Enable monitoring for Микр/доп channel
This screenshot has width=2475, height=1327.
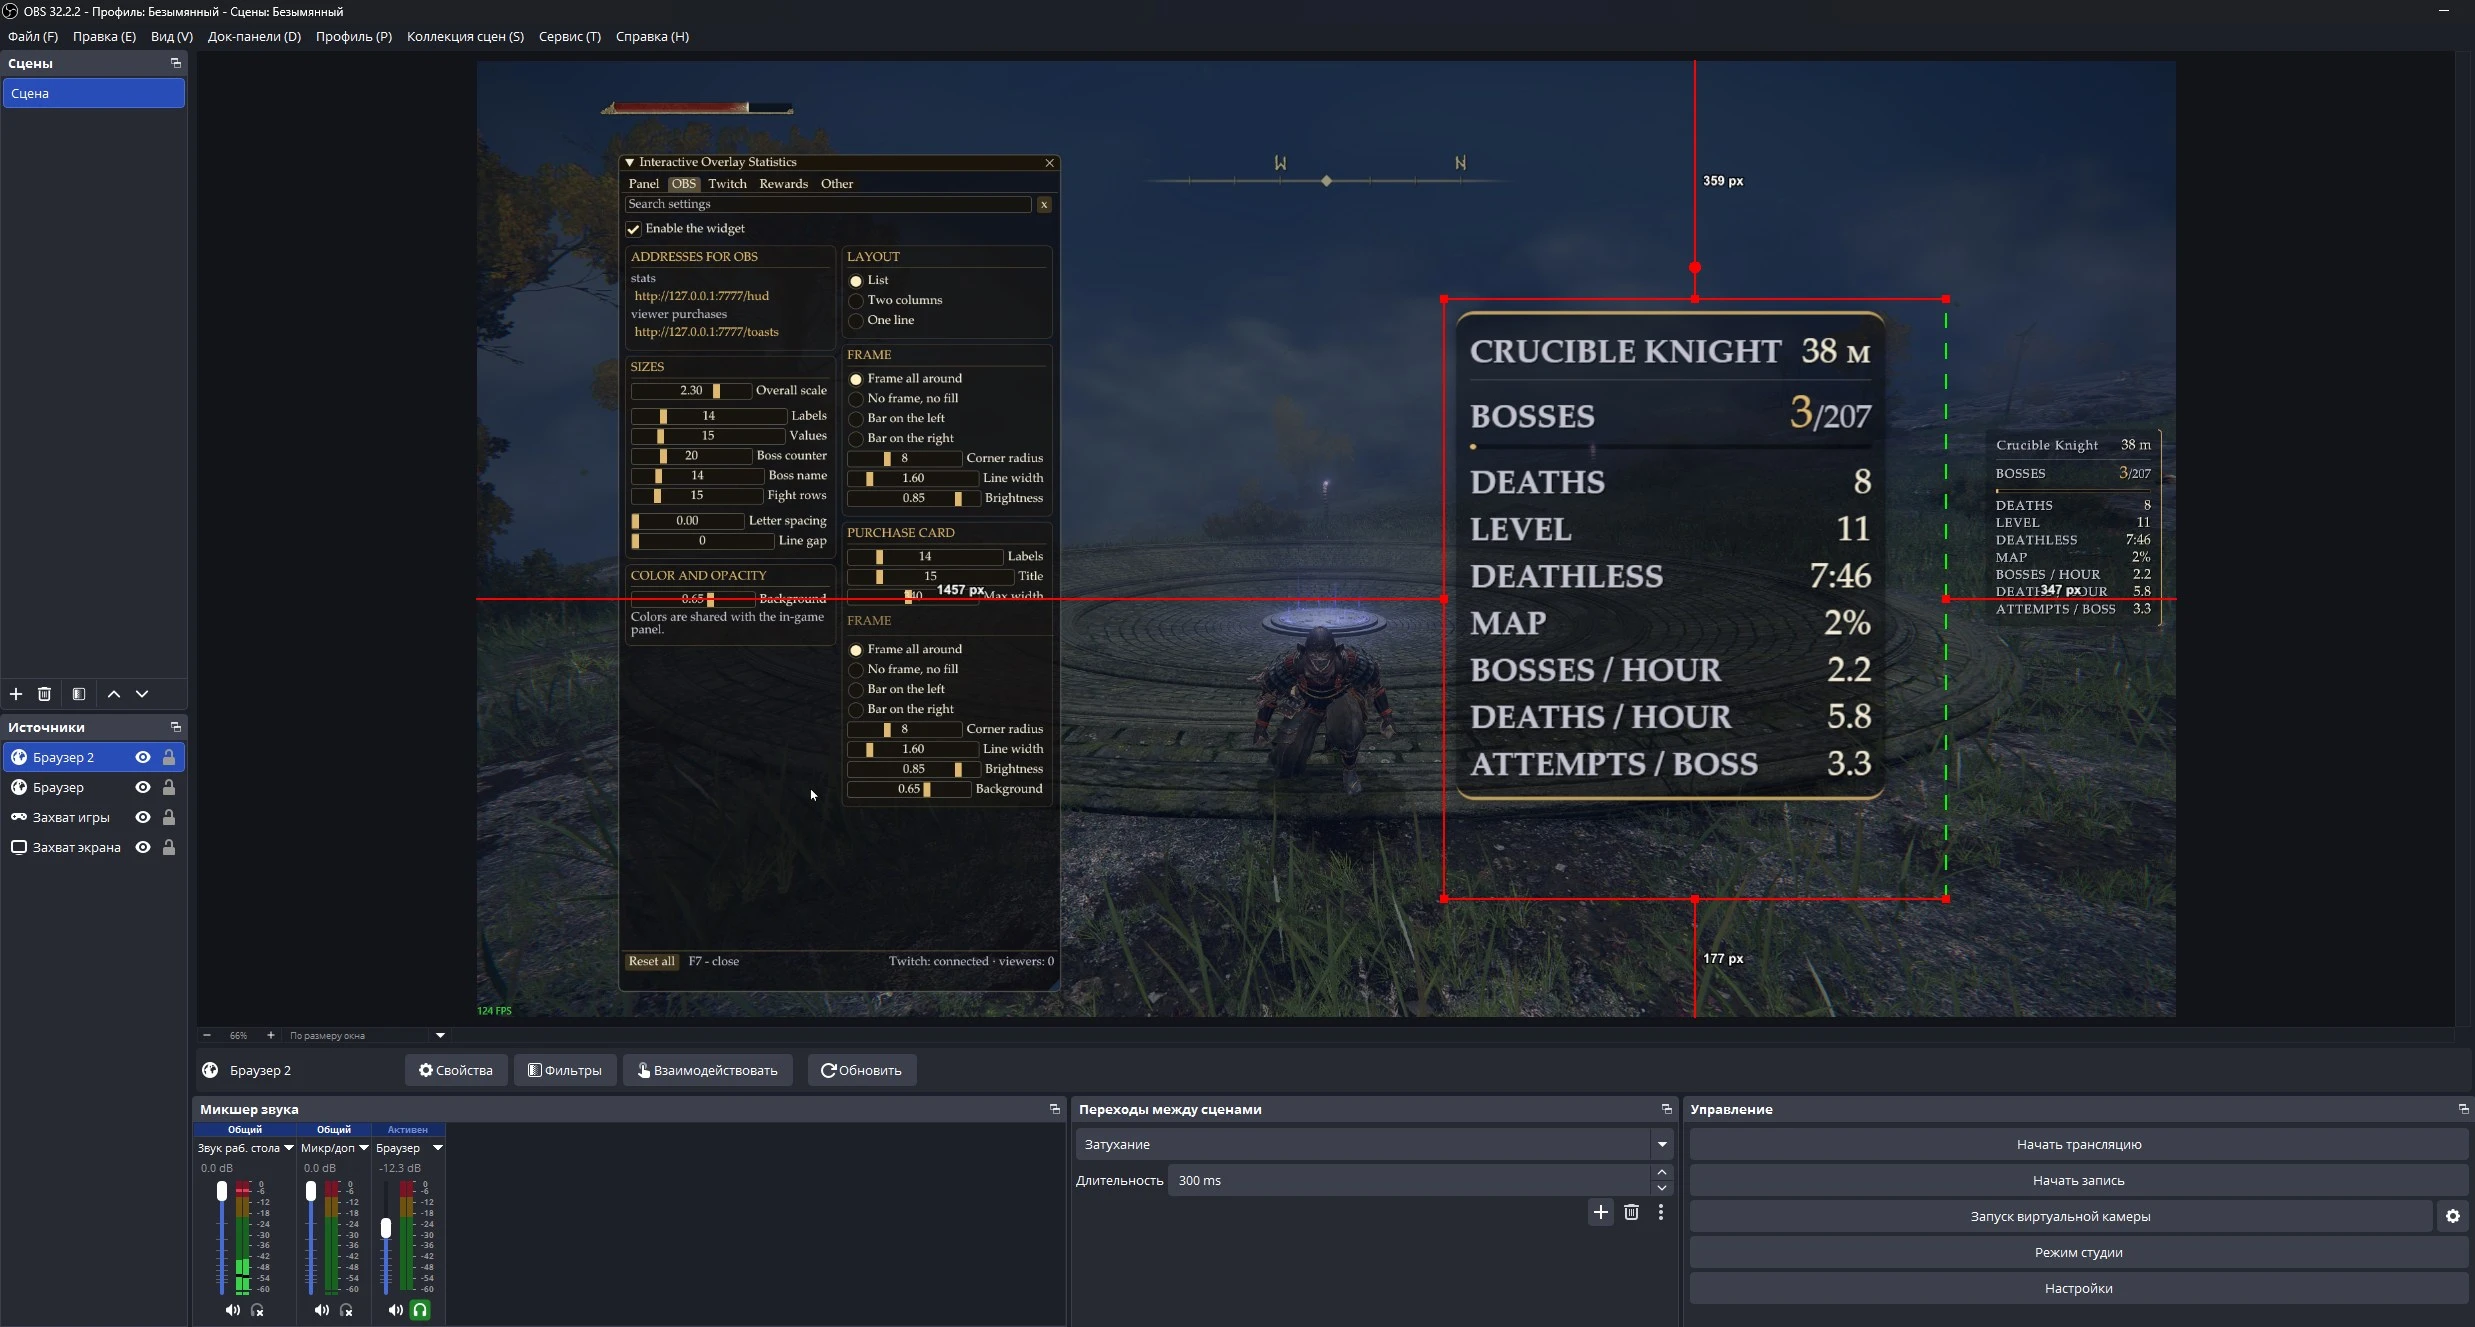(346, 1310)
